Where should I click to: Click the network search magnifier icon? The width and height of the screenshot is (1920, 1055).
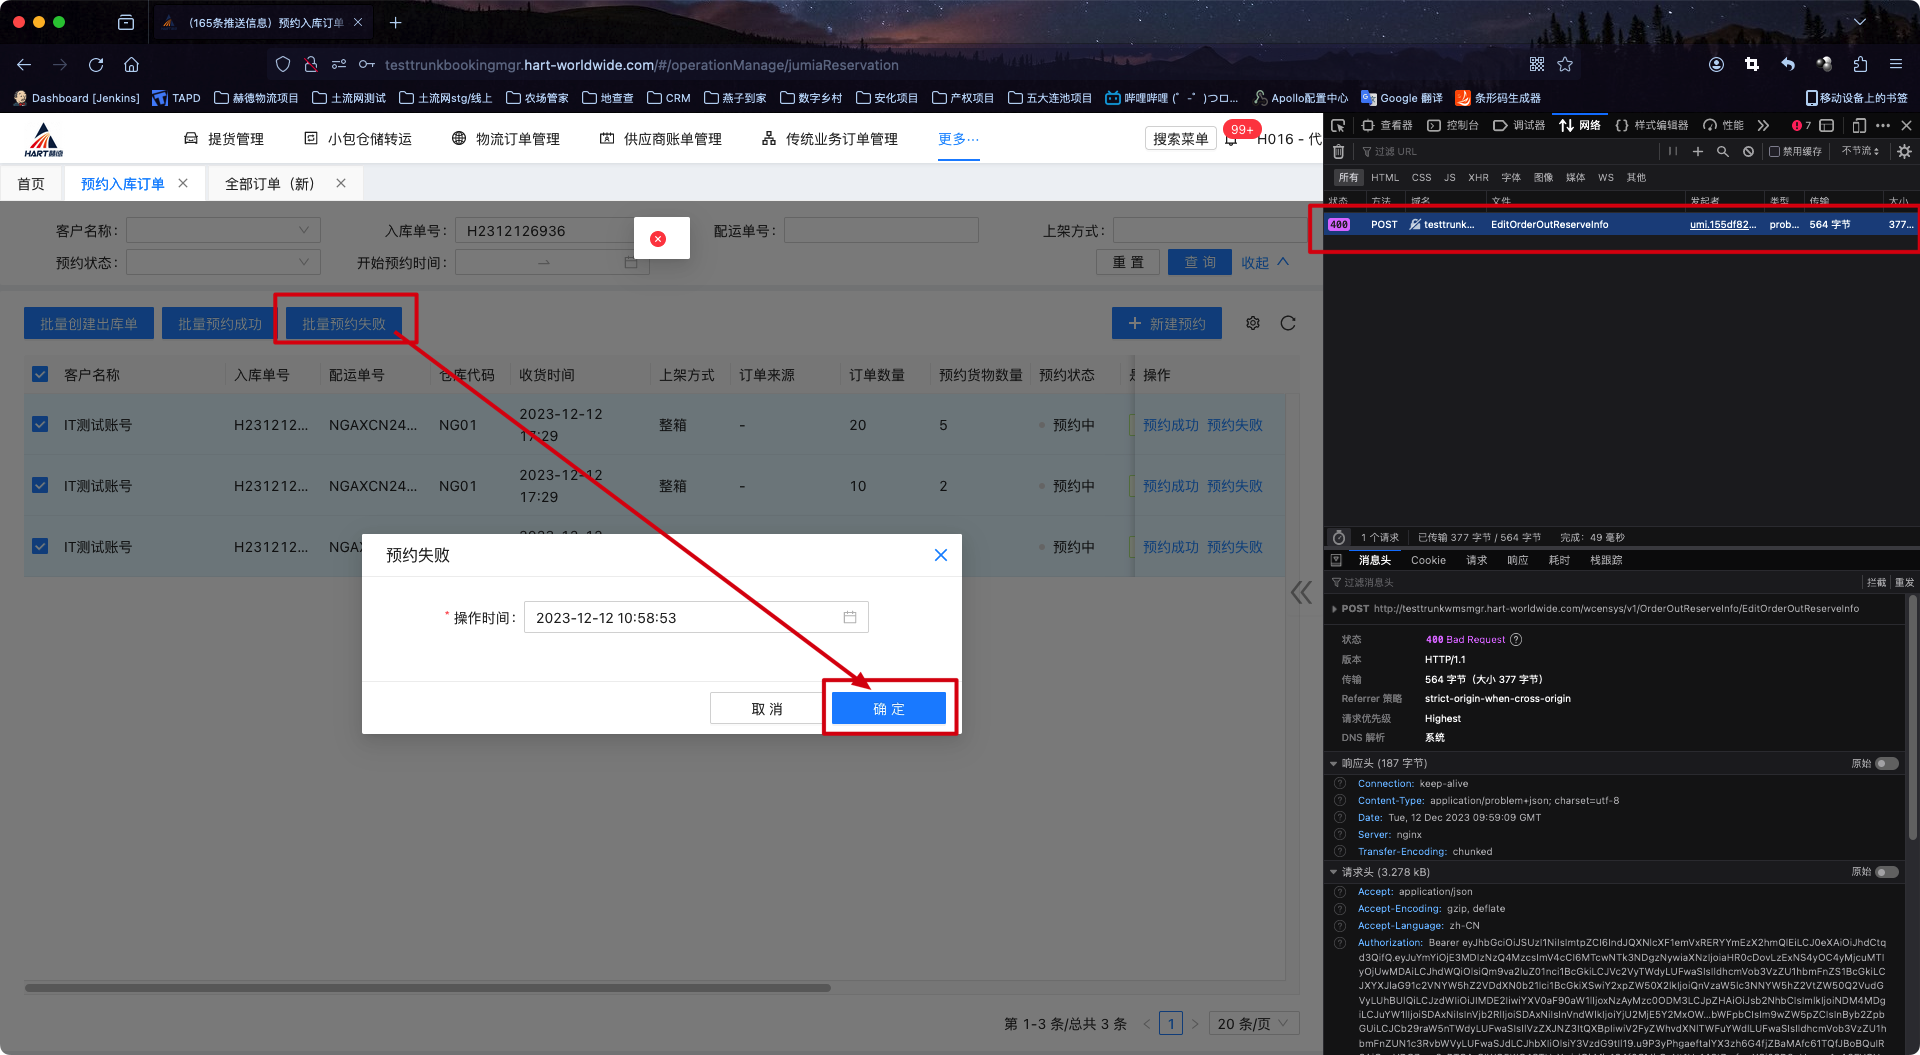[1723, 152]
